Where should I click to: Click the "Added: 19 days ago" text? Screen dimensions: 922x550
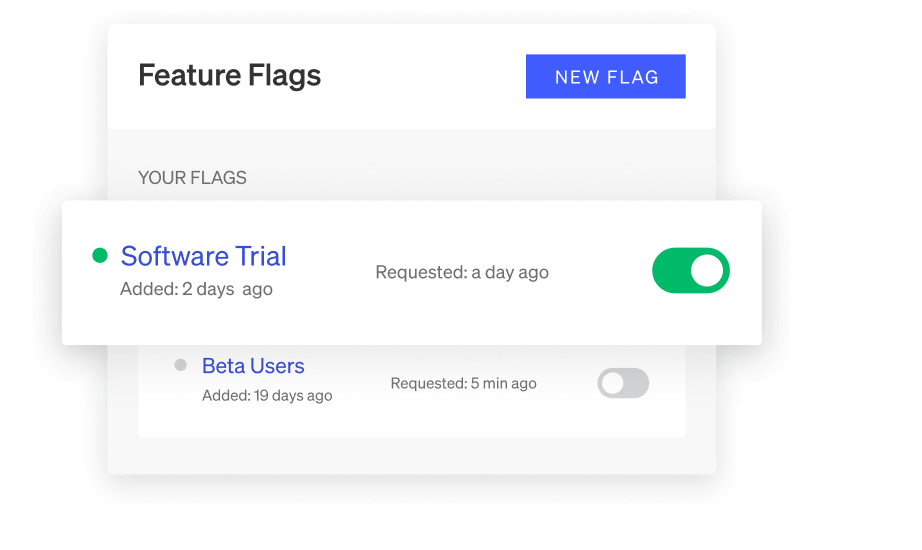point(267,395)
